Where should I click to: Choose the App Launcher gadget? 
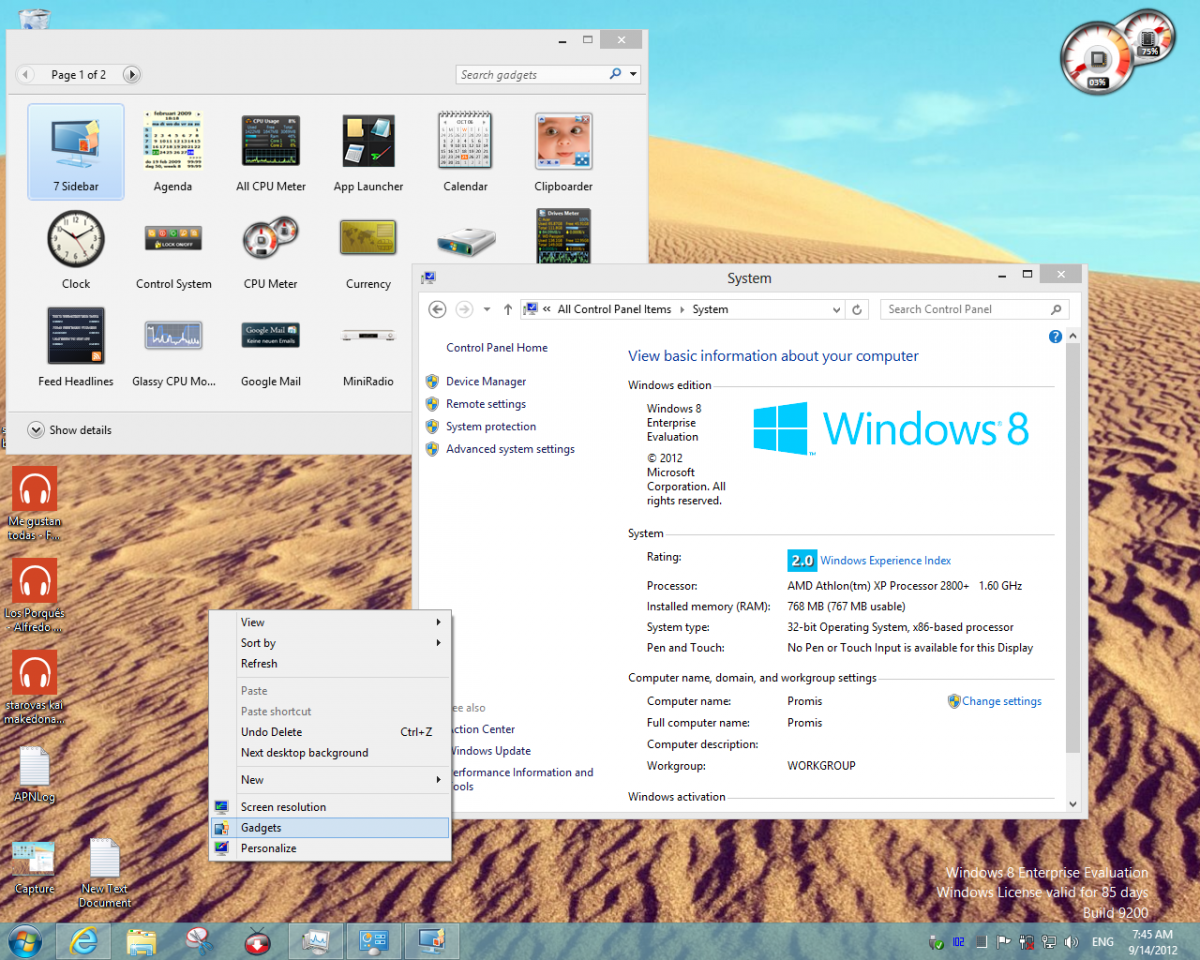click(x=368, y=142)
